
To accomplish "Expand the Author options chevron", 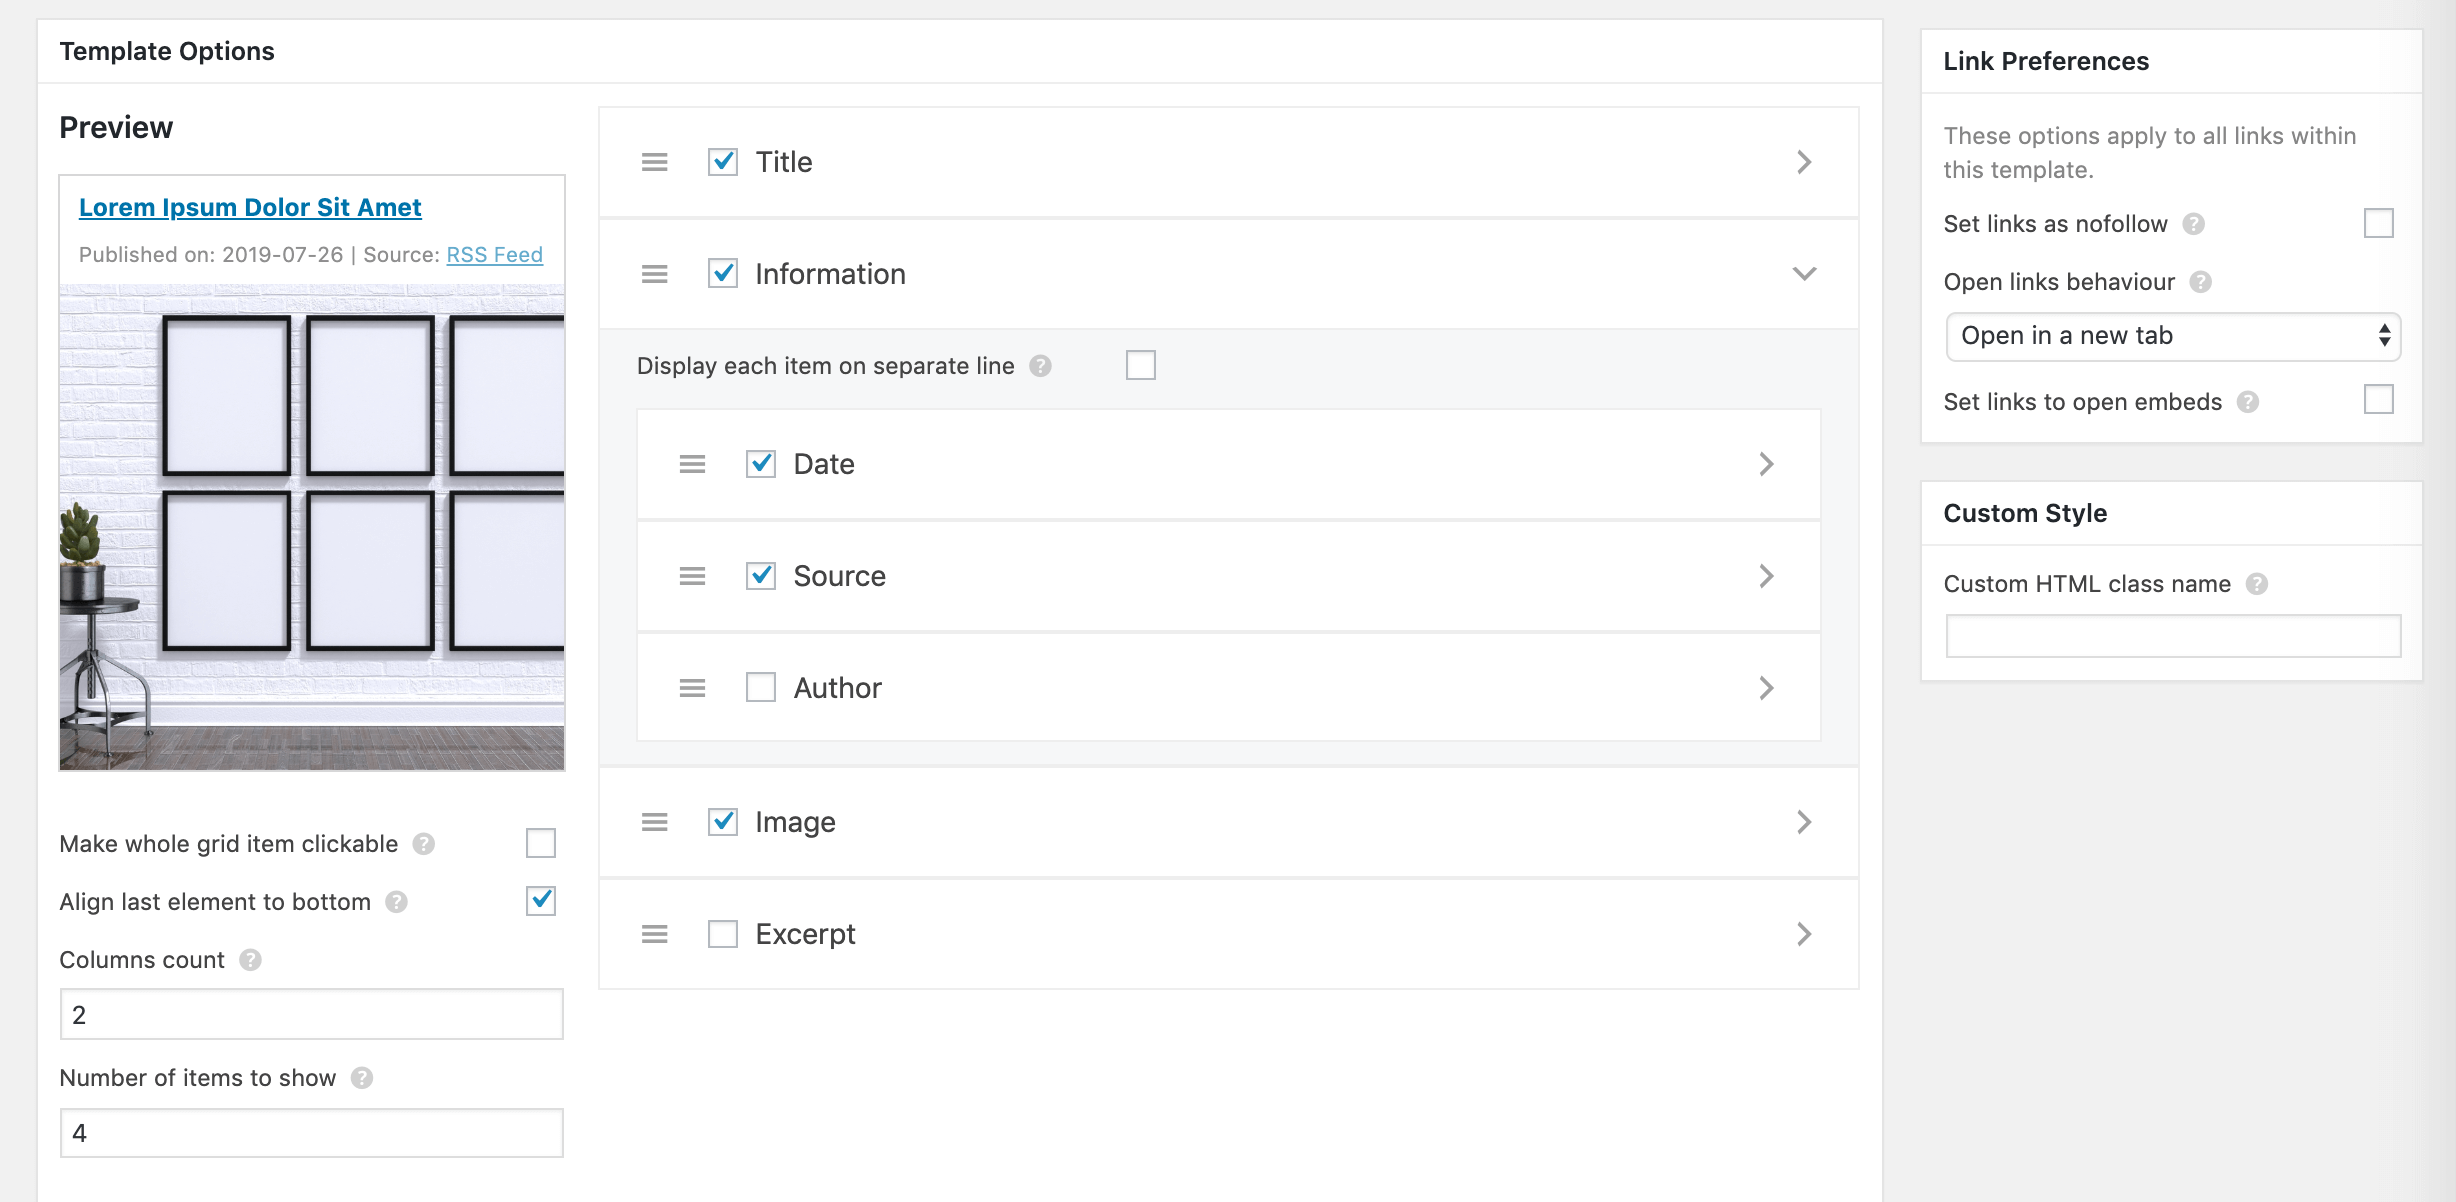I will point(1766,688).
